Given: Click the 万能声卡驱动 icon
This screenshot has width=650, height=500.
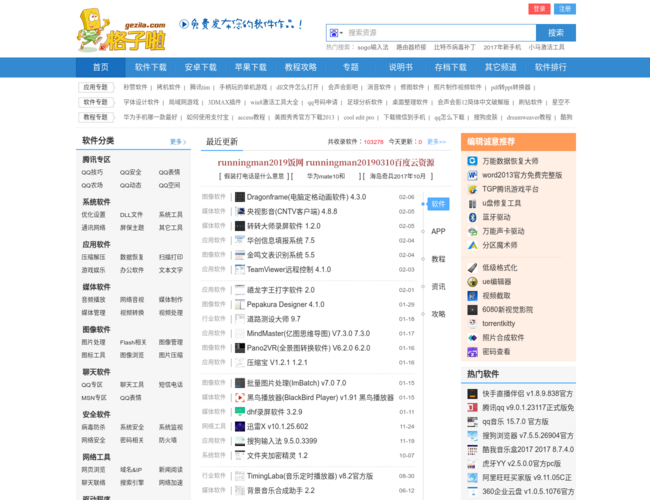Looking at the screenshot, I should (473, 231).
